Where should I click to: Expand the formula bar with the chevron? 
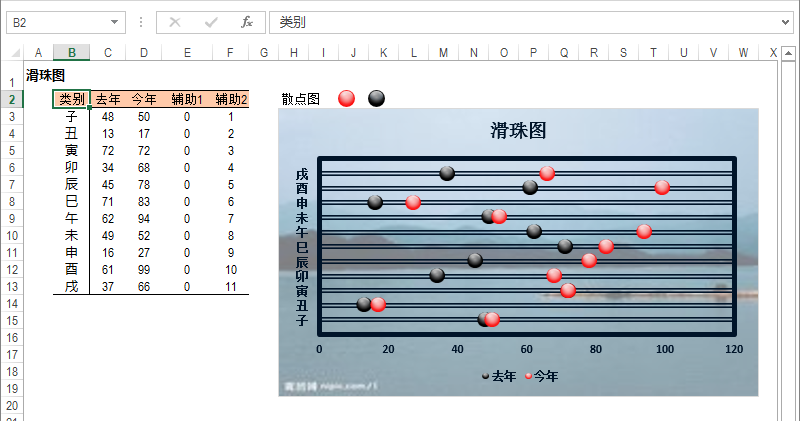pyautogui.click(x=786, y=22)
